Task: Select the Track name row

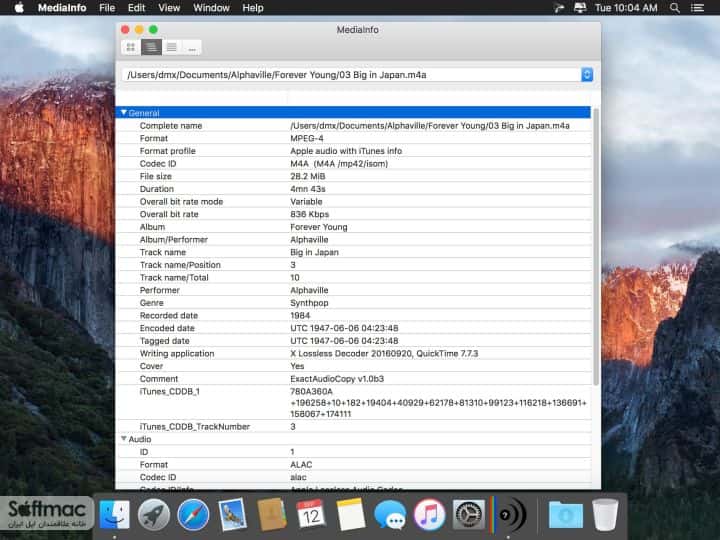Action: (354, 253)
